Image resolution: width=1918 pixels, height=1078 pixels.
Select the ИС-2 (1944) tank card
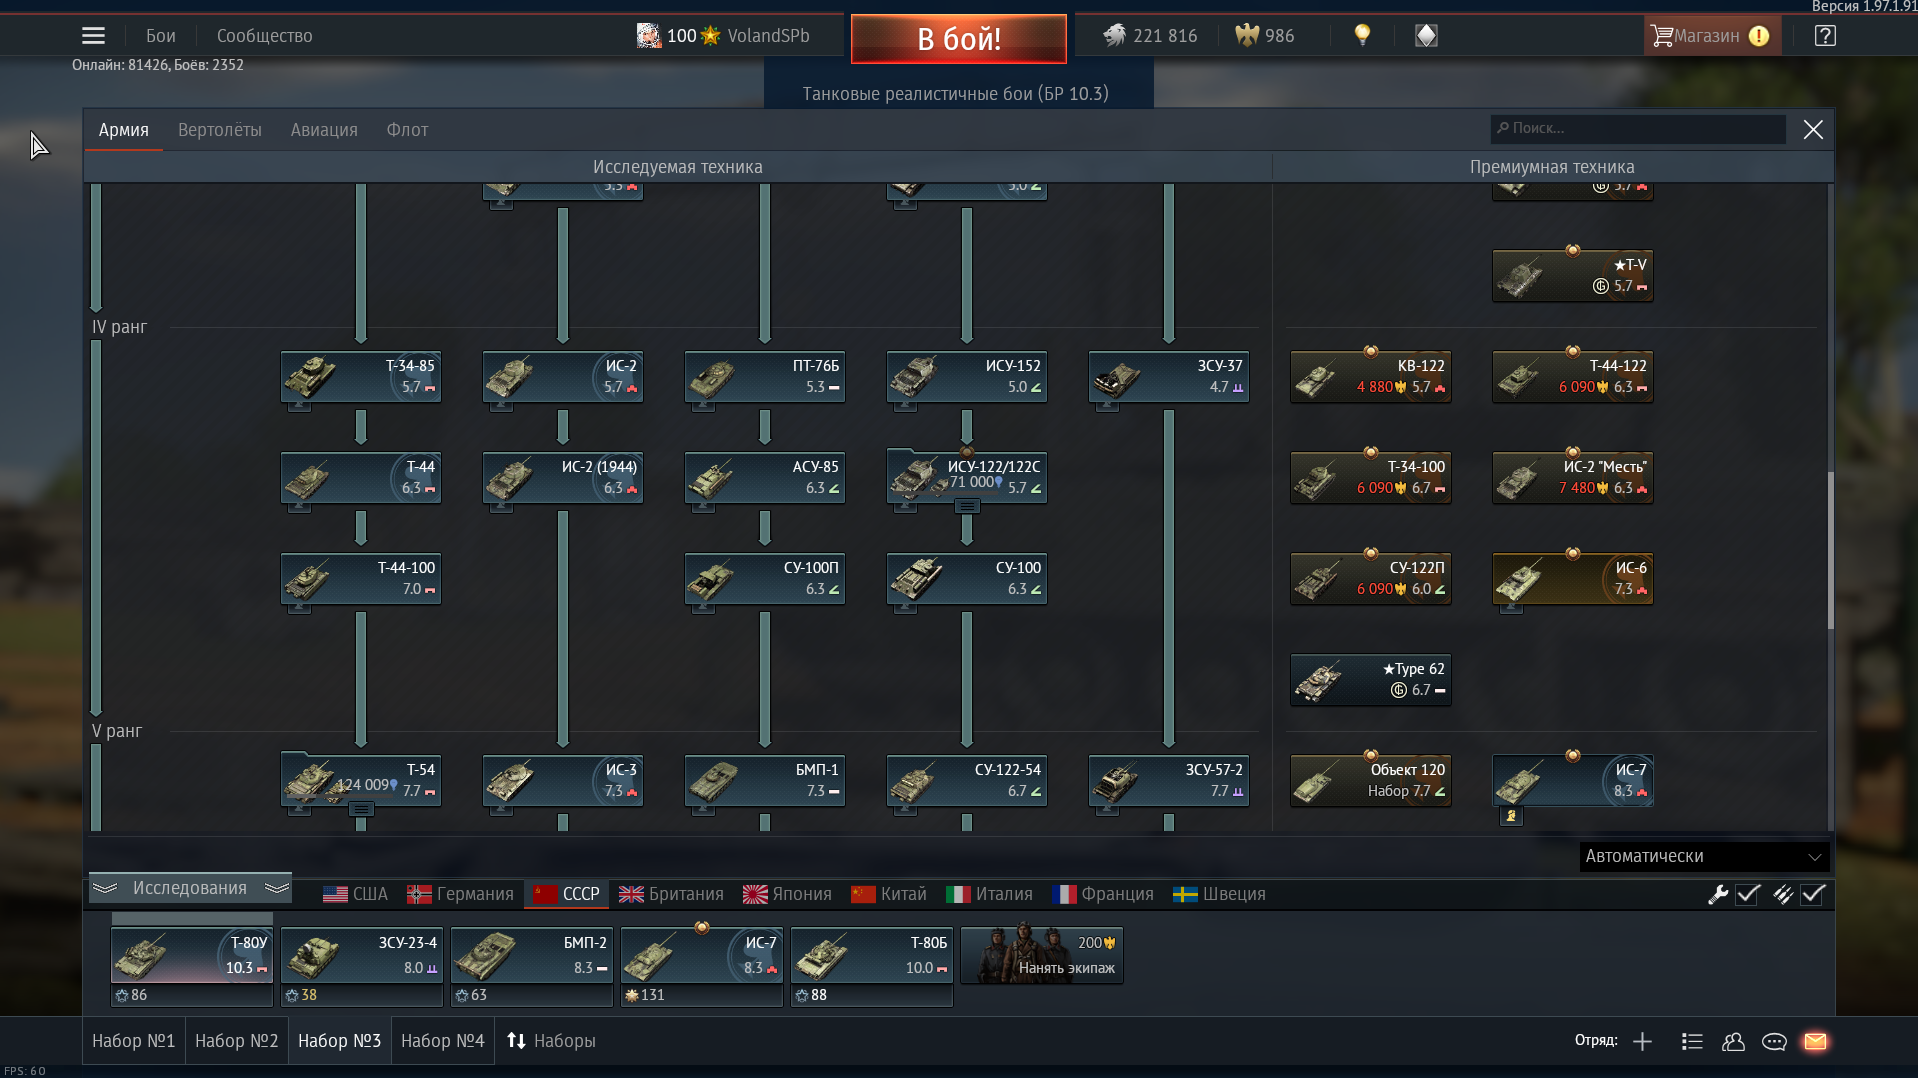[x=563, y=478]
